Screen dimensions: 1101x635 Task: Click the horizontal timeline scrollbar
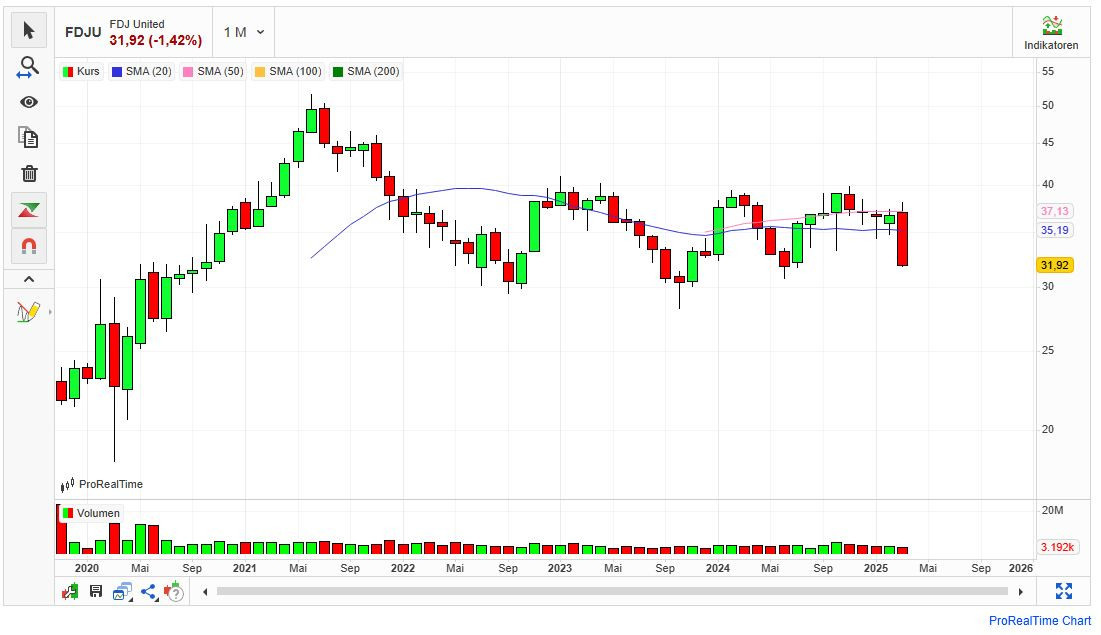[612, 591]
